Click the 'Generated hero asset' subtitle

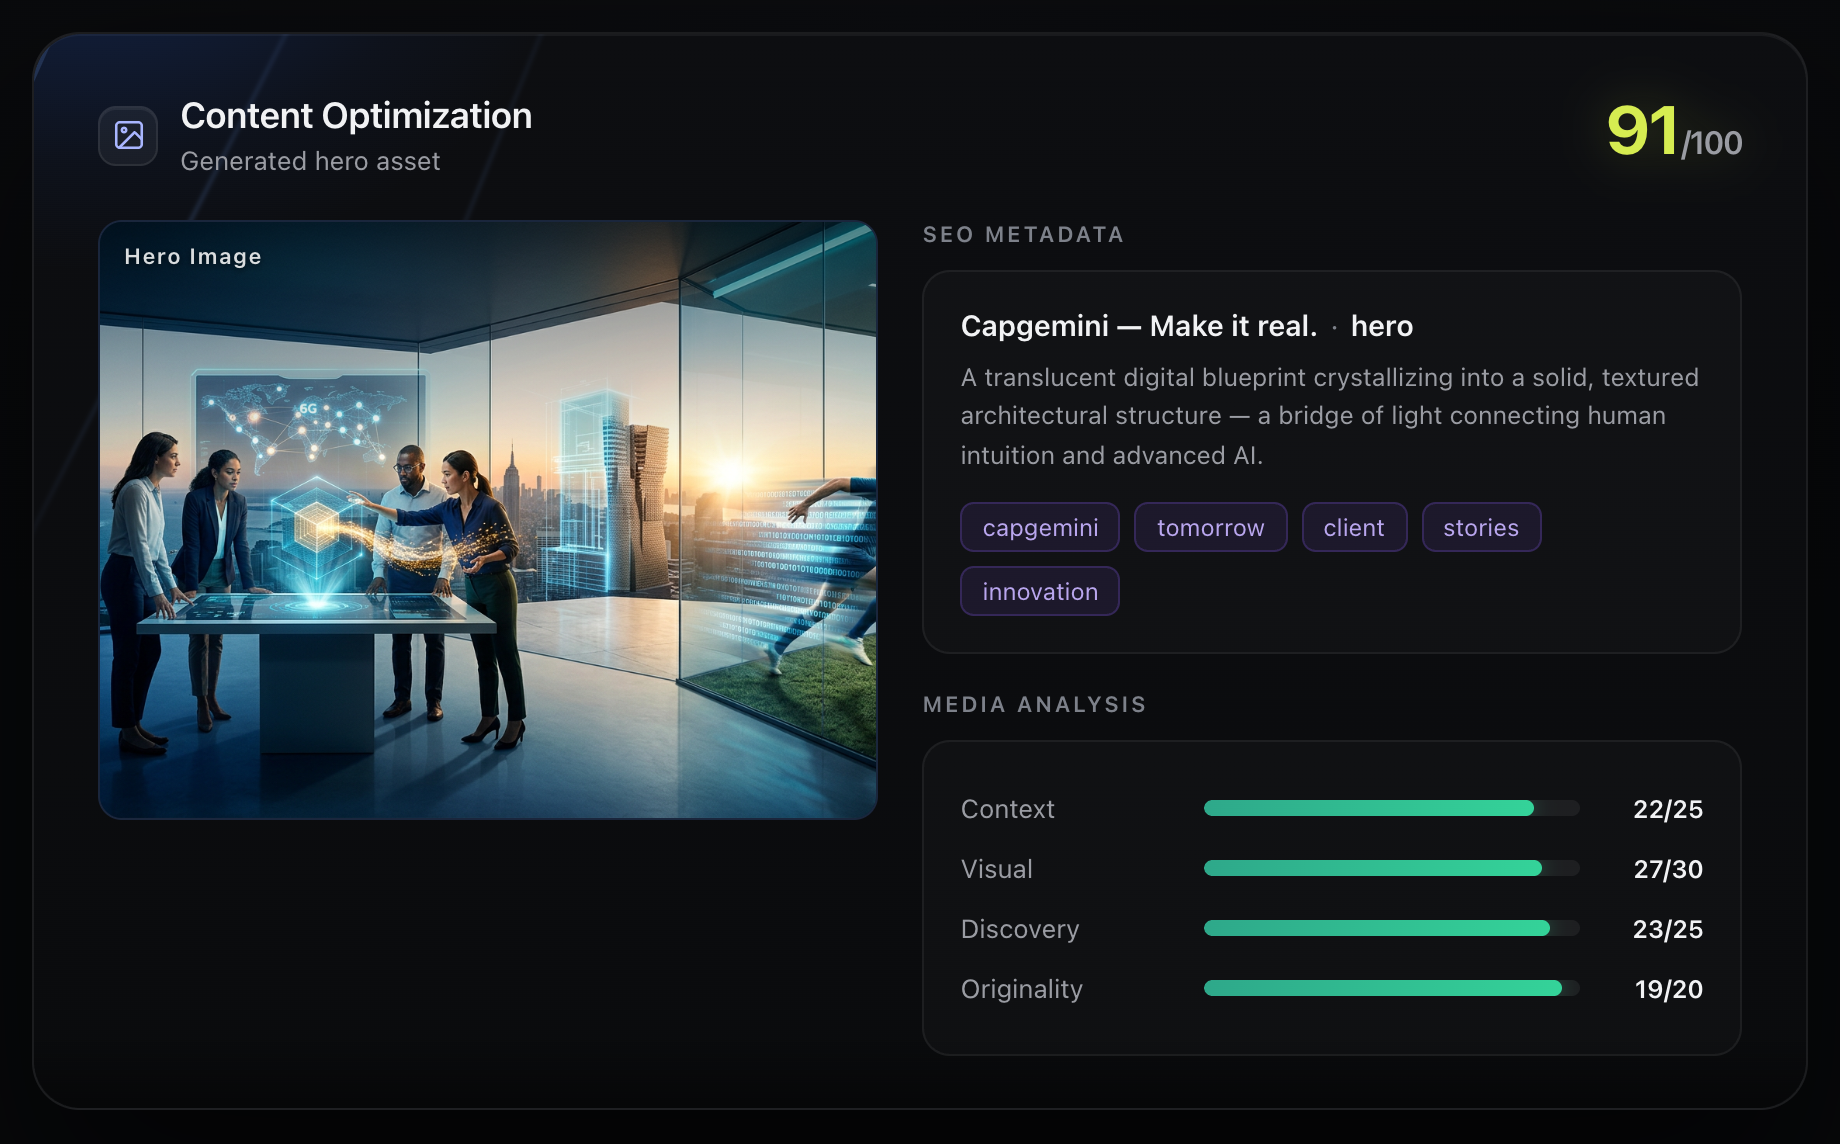(x=310, y=161)
